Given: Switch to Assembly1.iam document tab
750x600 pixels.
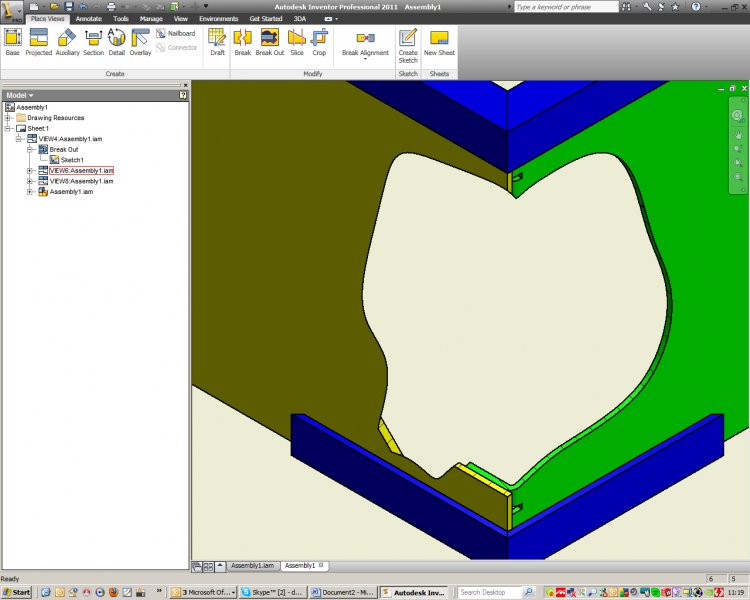Looking at the screenshot, I should (x=252, y=565).
